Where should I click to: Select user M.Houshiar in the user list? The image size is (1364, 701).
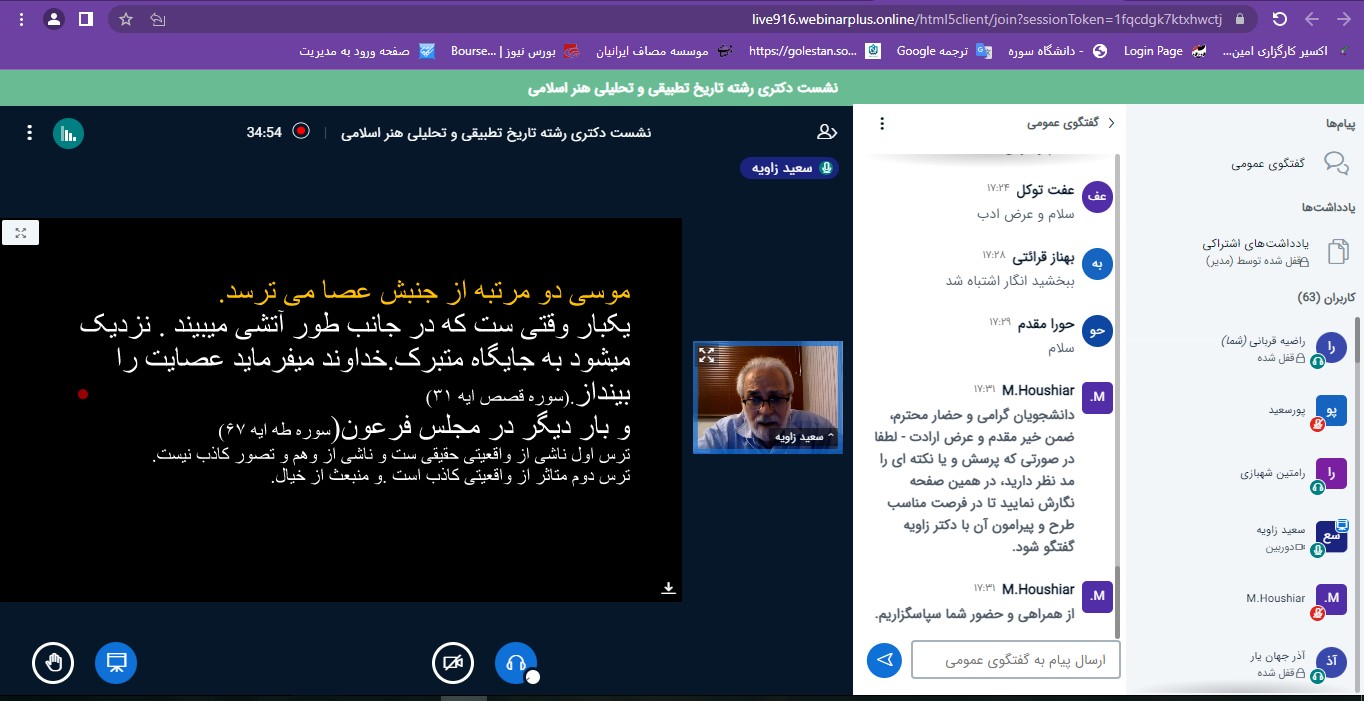pos(1295,599)
